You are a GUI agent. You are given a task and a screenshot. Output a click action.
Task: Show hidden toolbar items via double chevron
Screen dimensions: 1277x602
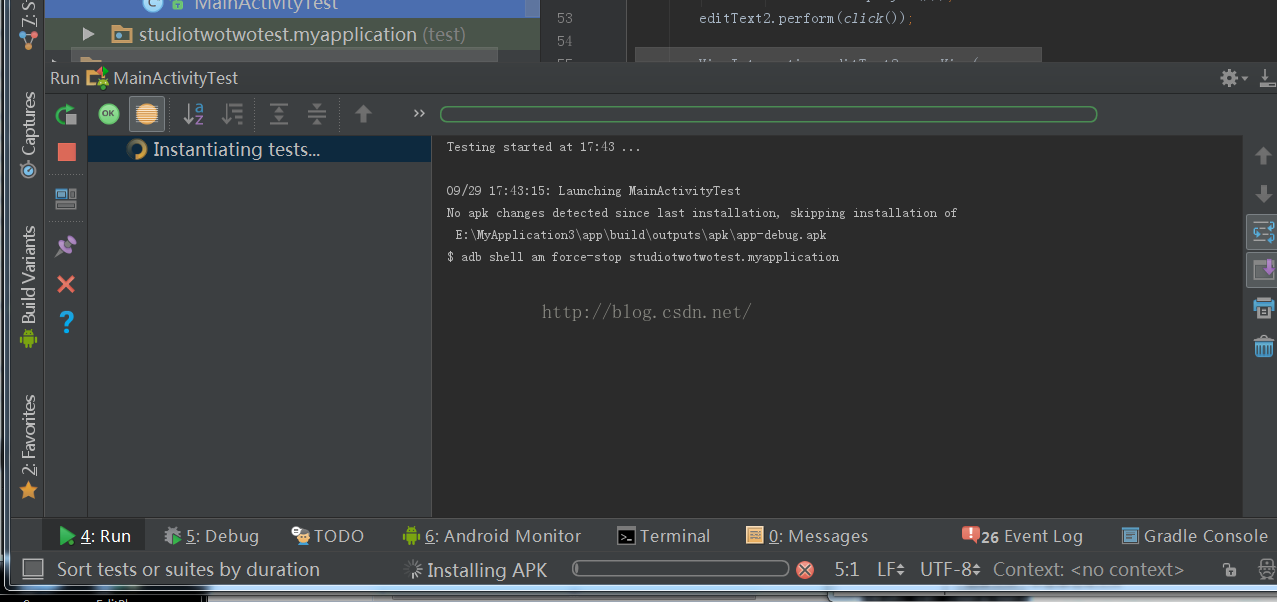click(x=419, y=114)
